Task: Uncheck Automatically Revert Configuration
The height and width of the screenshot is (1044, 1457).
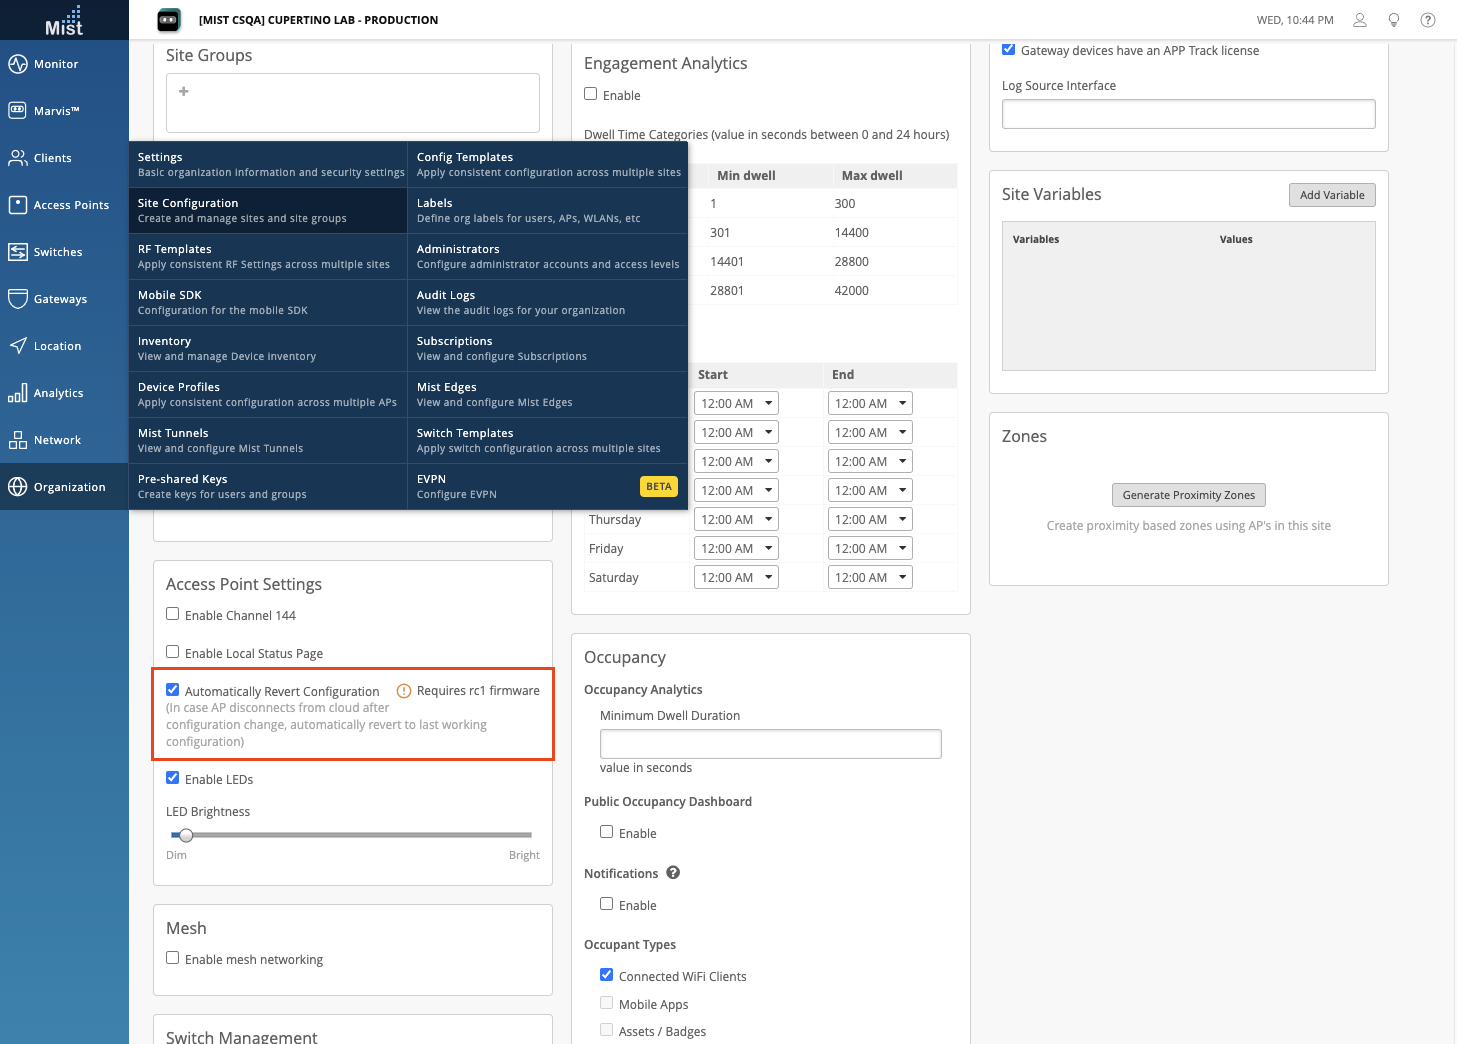Action: [173, 690]
